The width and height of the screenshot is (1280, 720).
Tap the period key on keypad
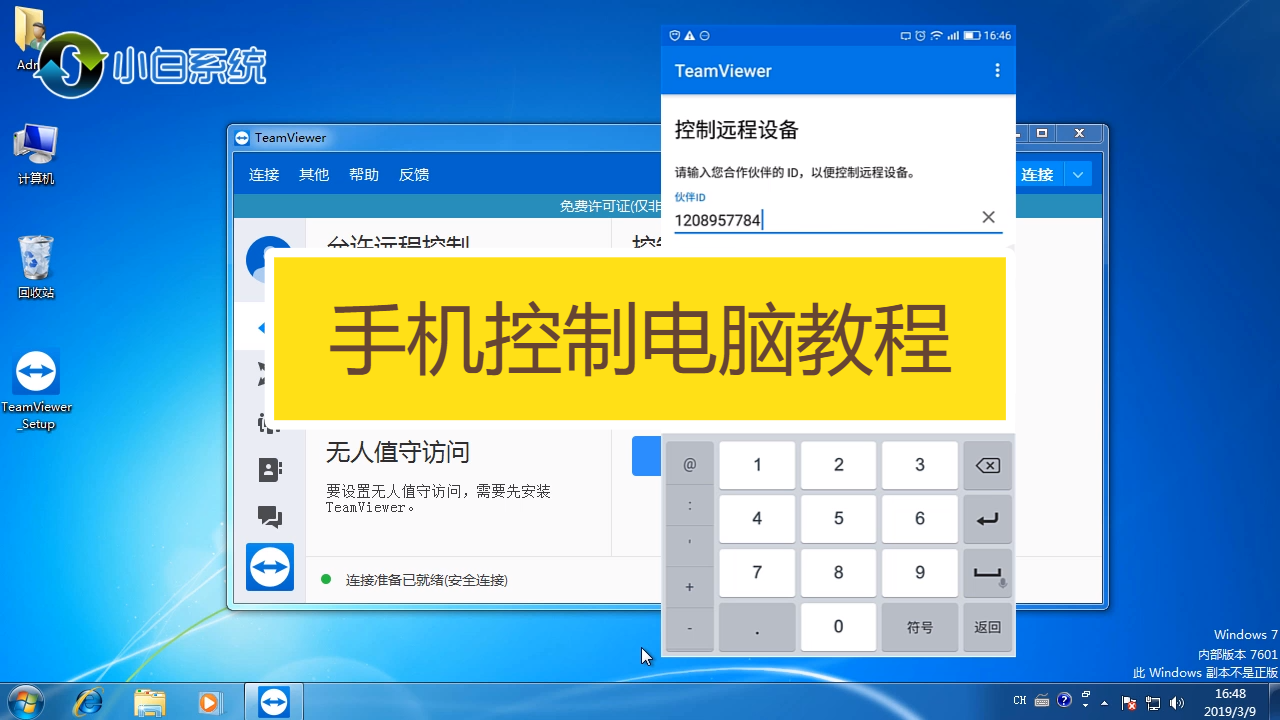tap(757, 627)
